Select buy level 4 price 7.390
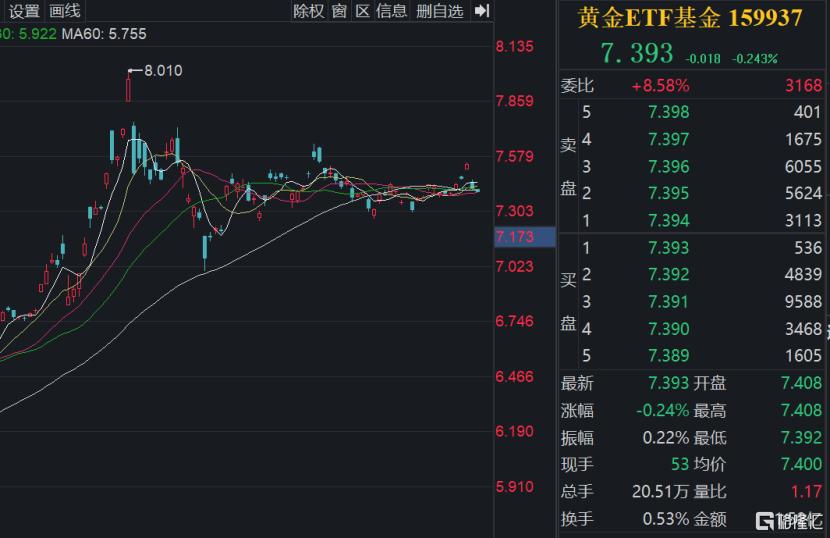 [x=669, y=329]
